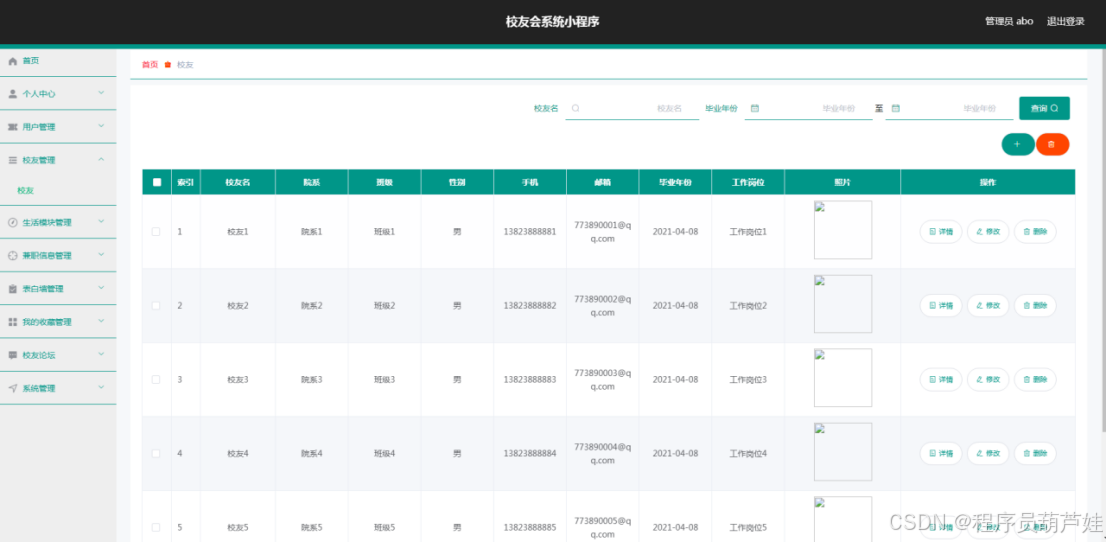Open the 表白墙管理 menu label
Screen dimensions: 1107x542
click(43, 289)
